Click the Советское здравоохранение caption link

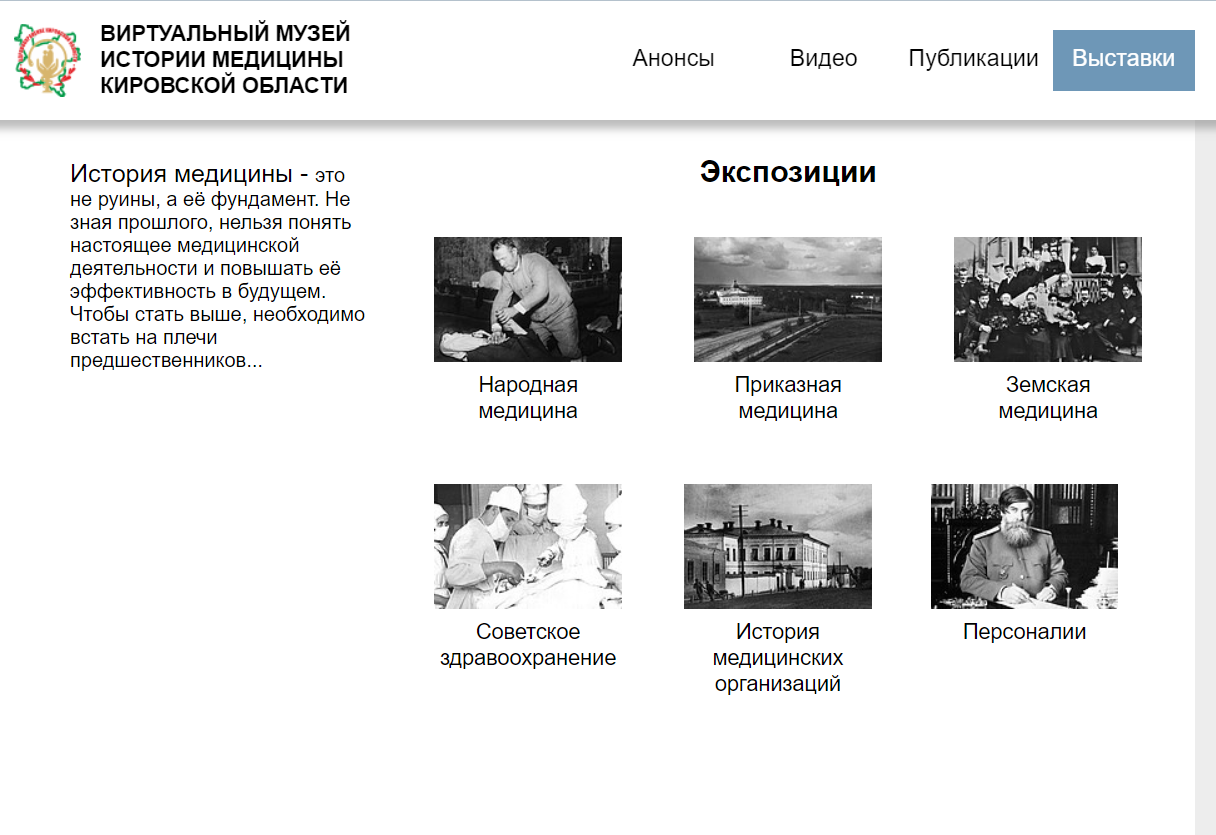tap(528, 645)
